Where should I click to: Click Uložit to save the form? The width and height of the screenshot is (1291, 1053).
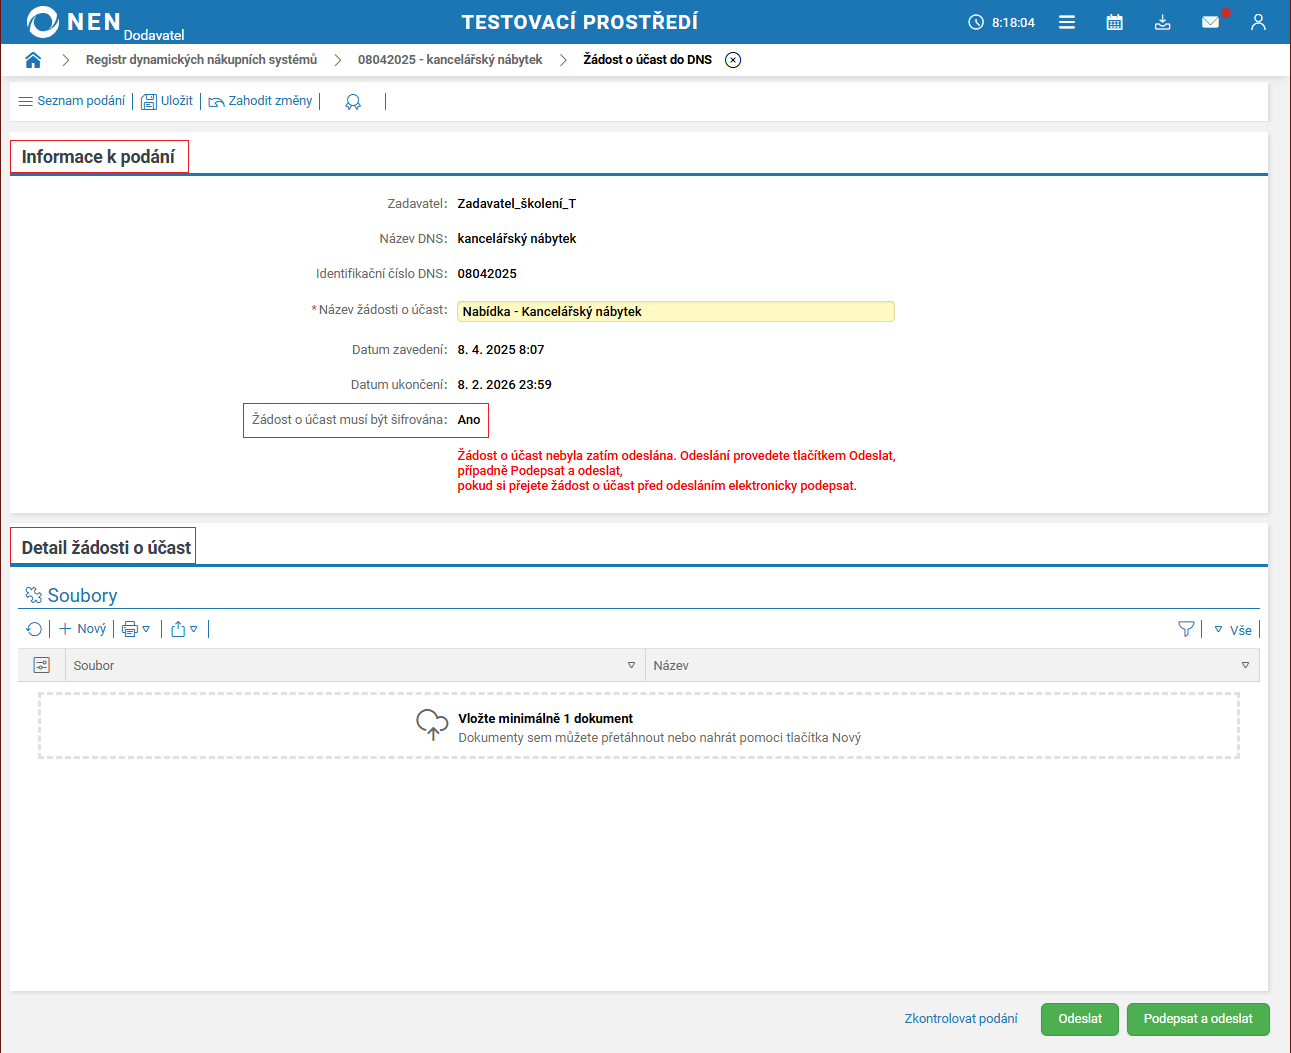pos(167,101)
